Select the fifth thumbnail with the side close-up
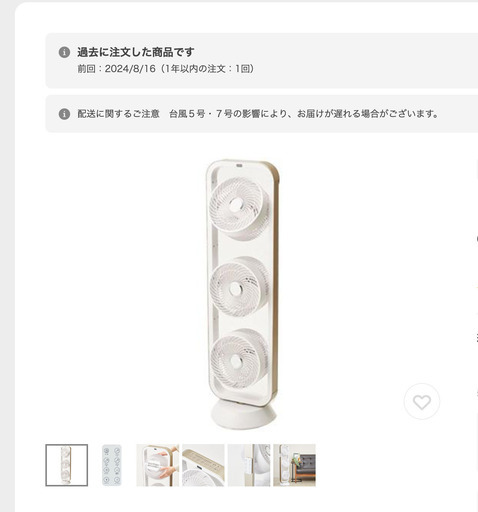 click(x=249, y=465)
